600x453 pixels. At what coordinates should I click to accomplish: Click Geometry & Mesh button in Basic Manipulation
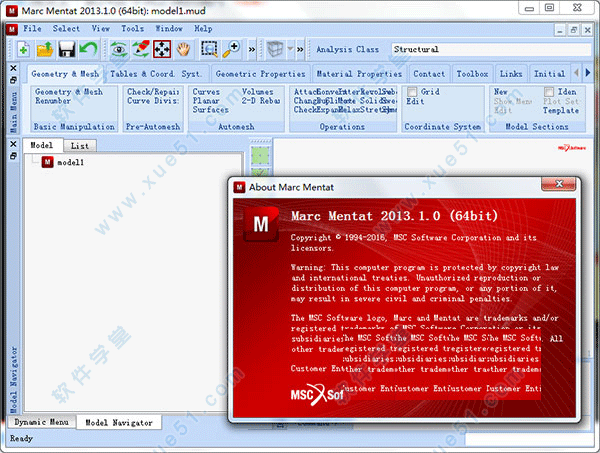pyautogui.click(x=69, y=92)
